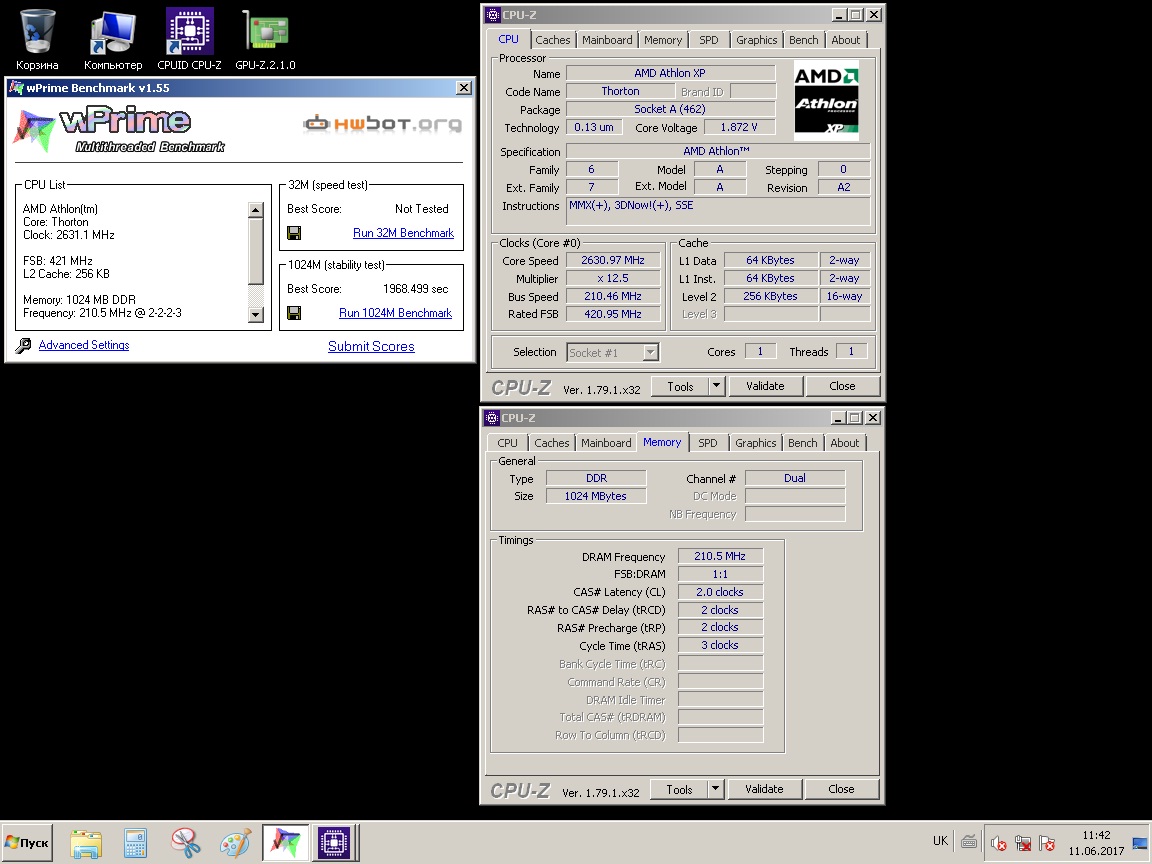The height and width of the screenshot is (864, 1152).
Task: Open the Пуск Start button
Action: [27, 843]
